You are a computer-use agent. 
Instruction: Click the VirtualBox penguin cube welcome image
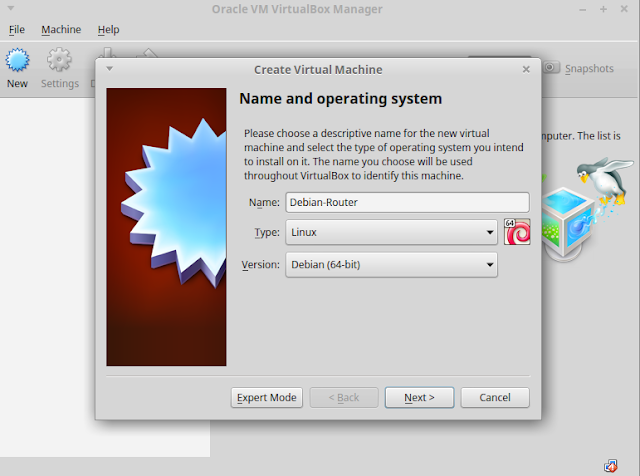588,209
